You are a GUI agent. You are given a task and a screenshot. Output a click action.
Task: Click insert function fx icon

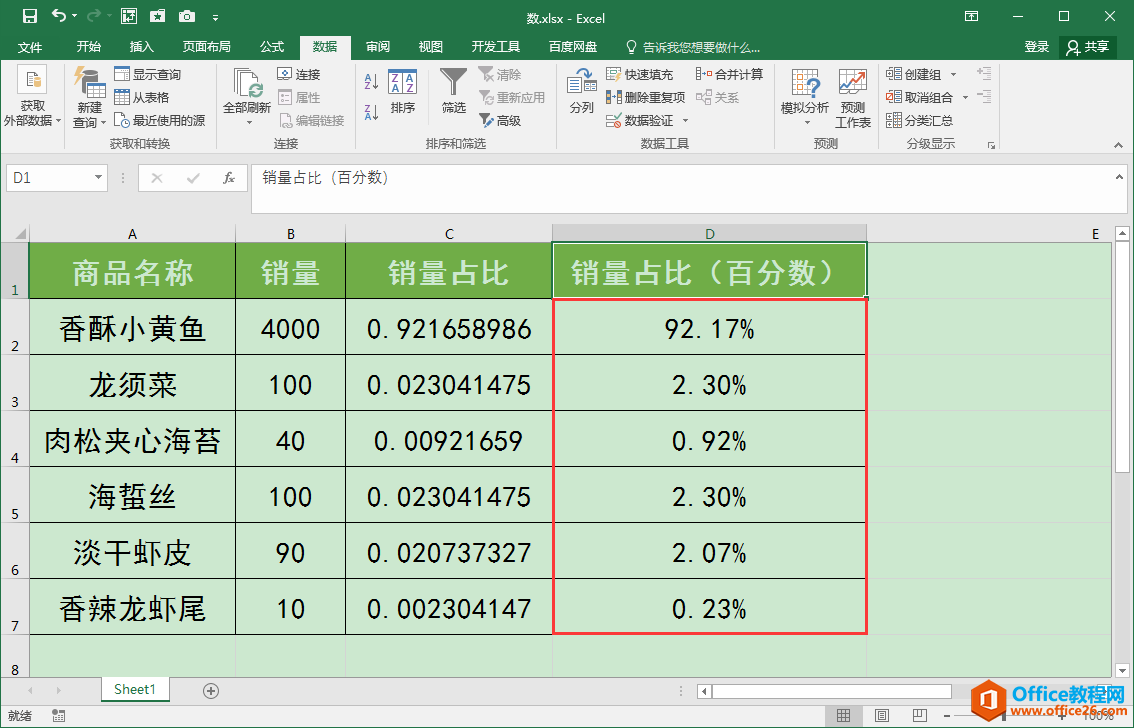pyautogui.click(x=229, y=178)
